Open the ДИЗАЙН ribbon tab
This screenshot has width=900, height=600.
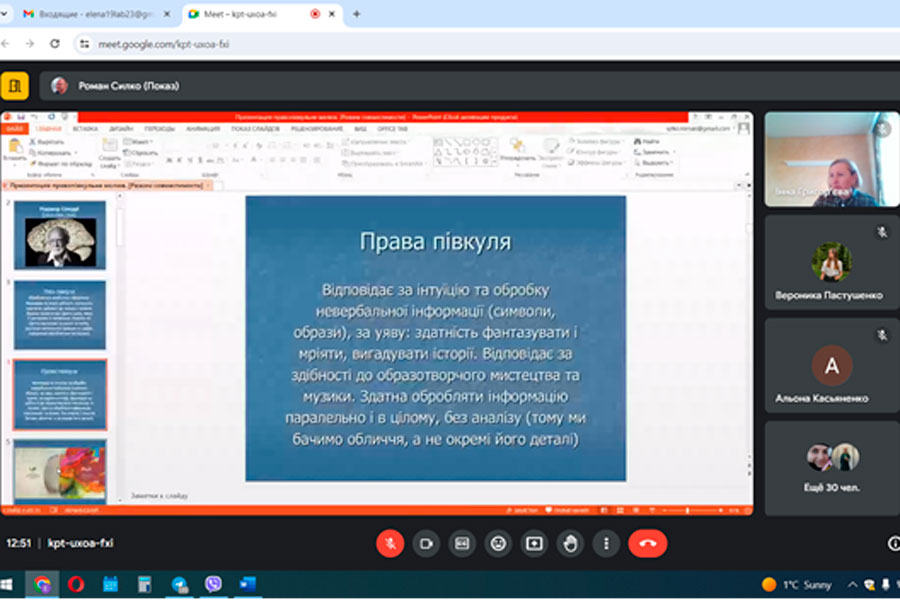[x=121, y=129]
